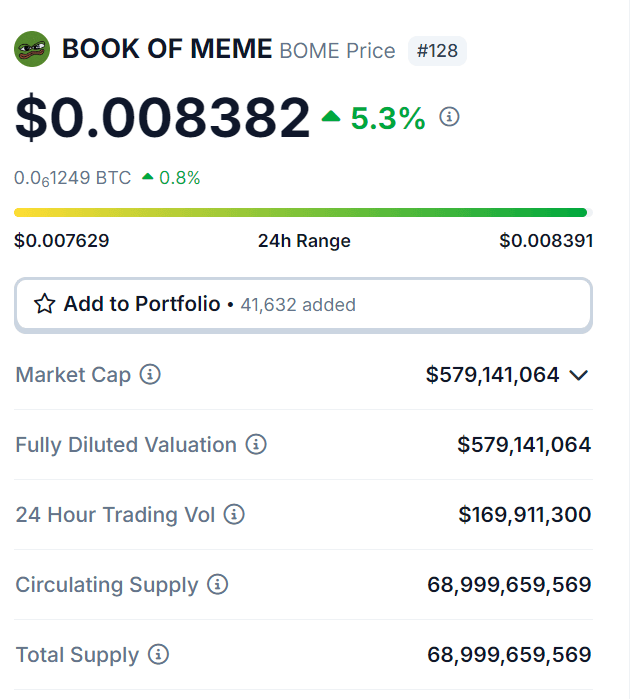633x699 pixels.
Task: Click the star icon in Add to Portfolio
Action: coord(44,305)
